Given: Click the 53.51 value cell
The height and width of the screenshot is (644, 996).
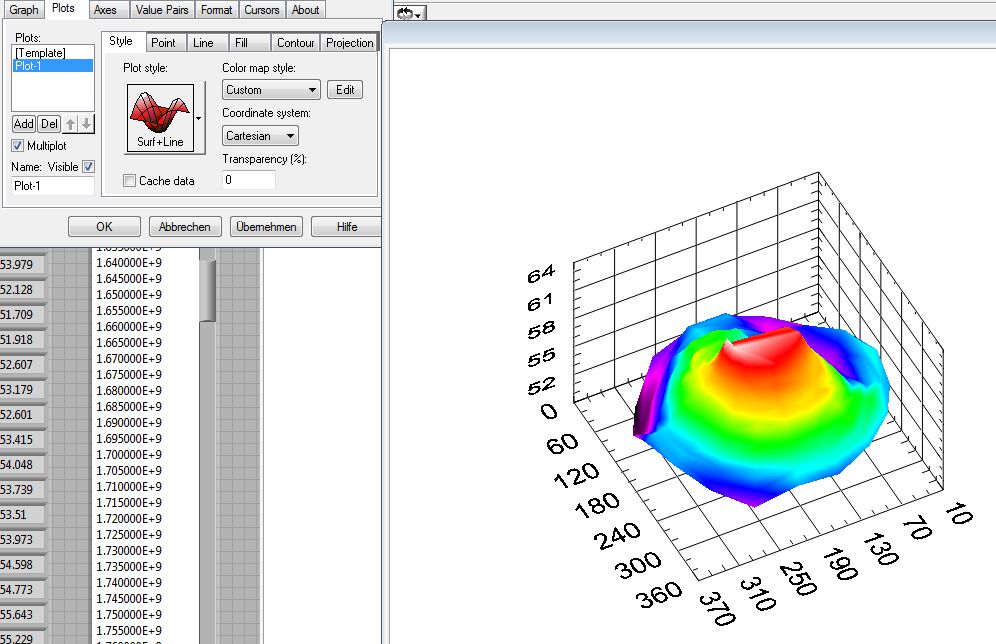Looking at the screenshot, I should [x=22, y=514].
